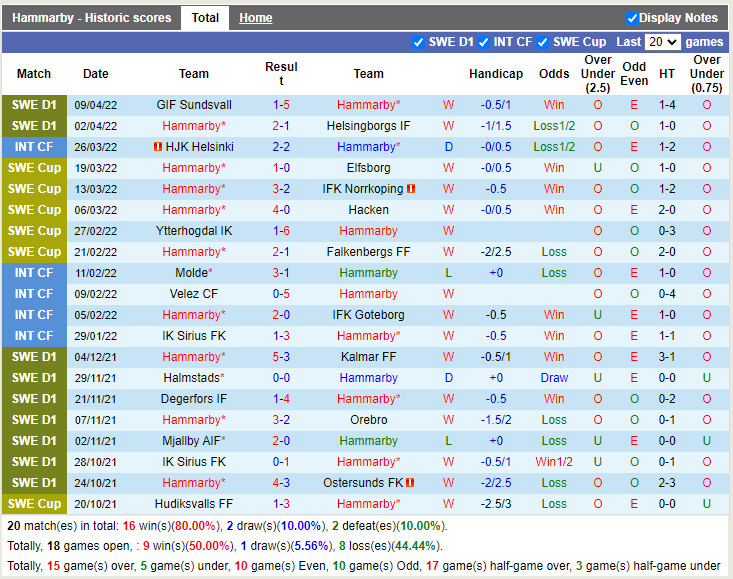Uncheck the INT CF league filter

483,42
